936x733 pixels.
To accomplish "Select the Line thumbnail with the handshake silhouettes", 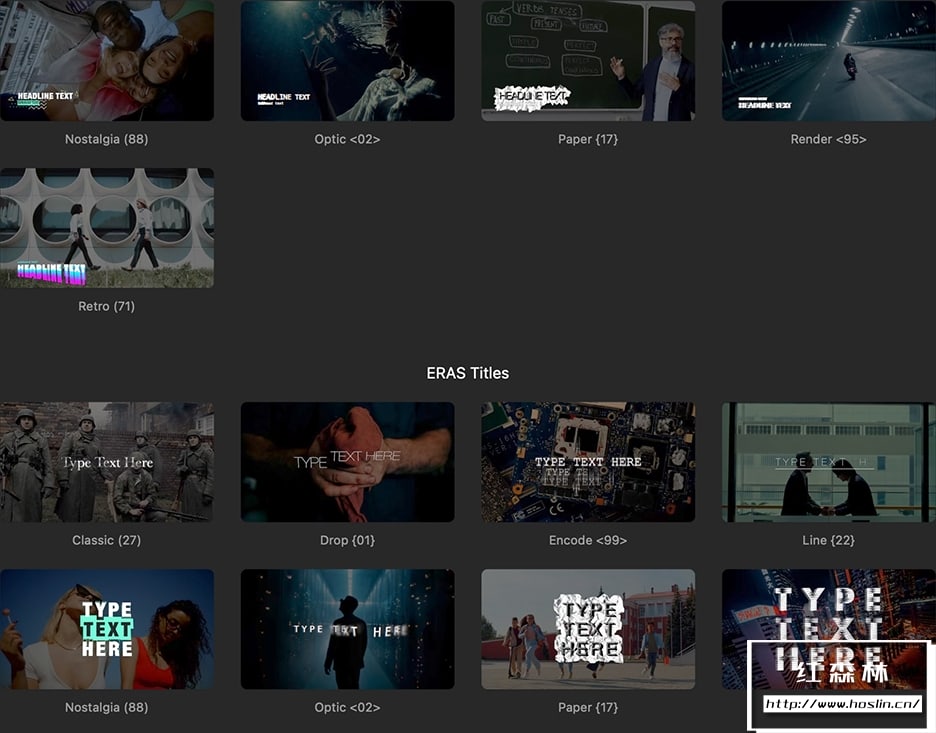I will click(829, 462).
